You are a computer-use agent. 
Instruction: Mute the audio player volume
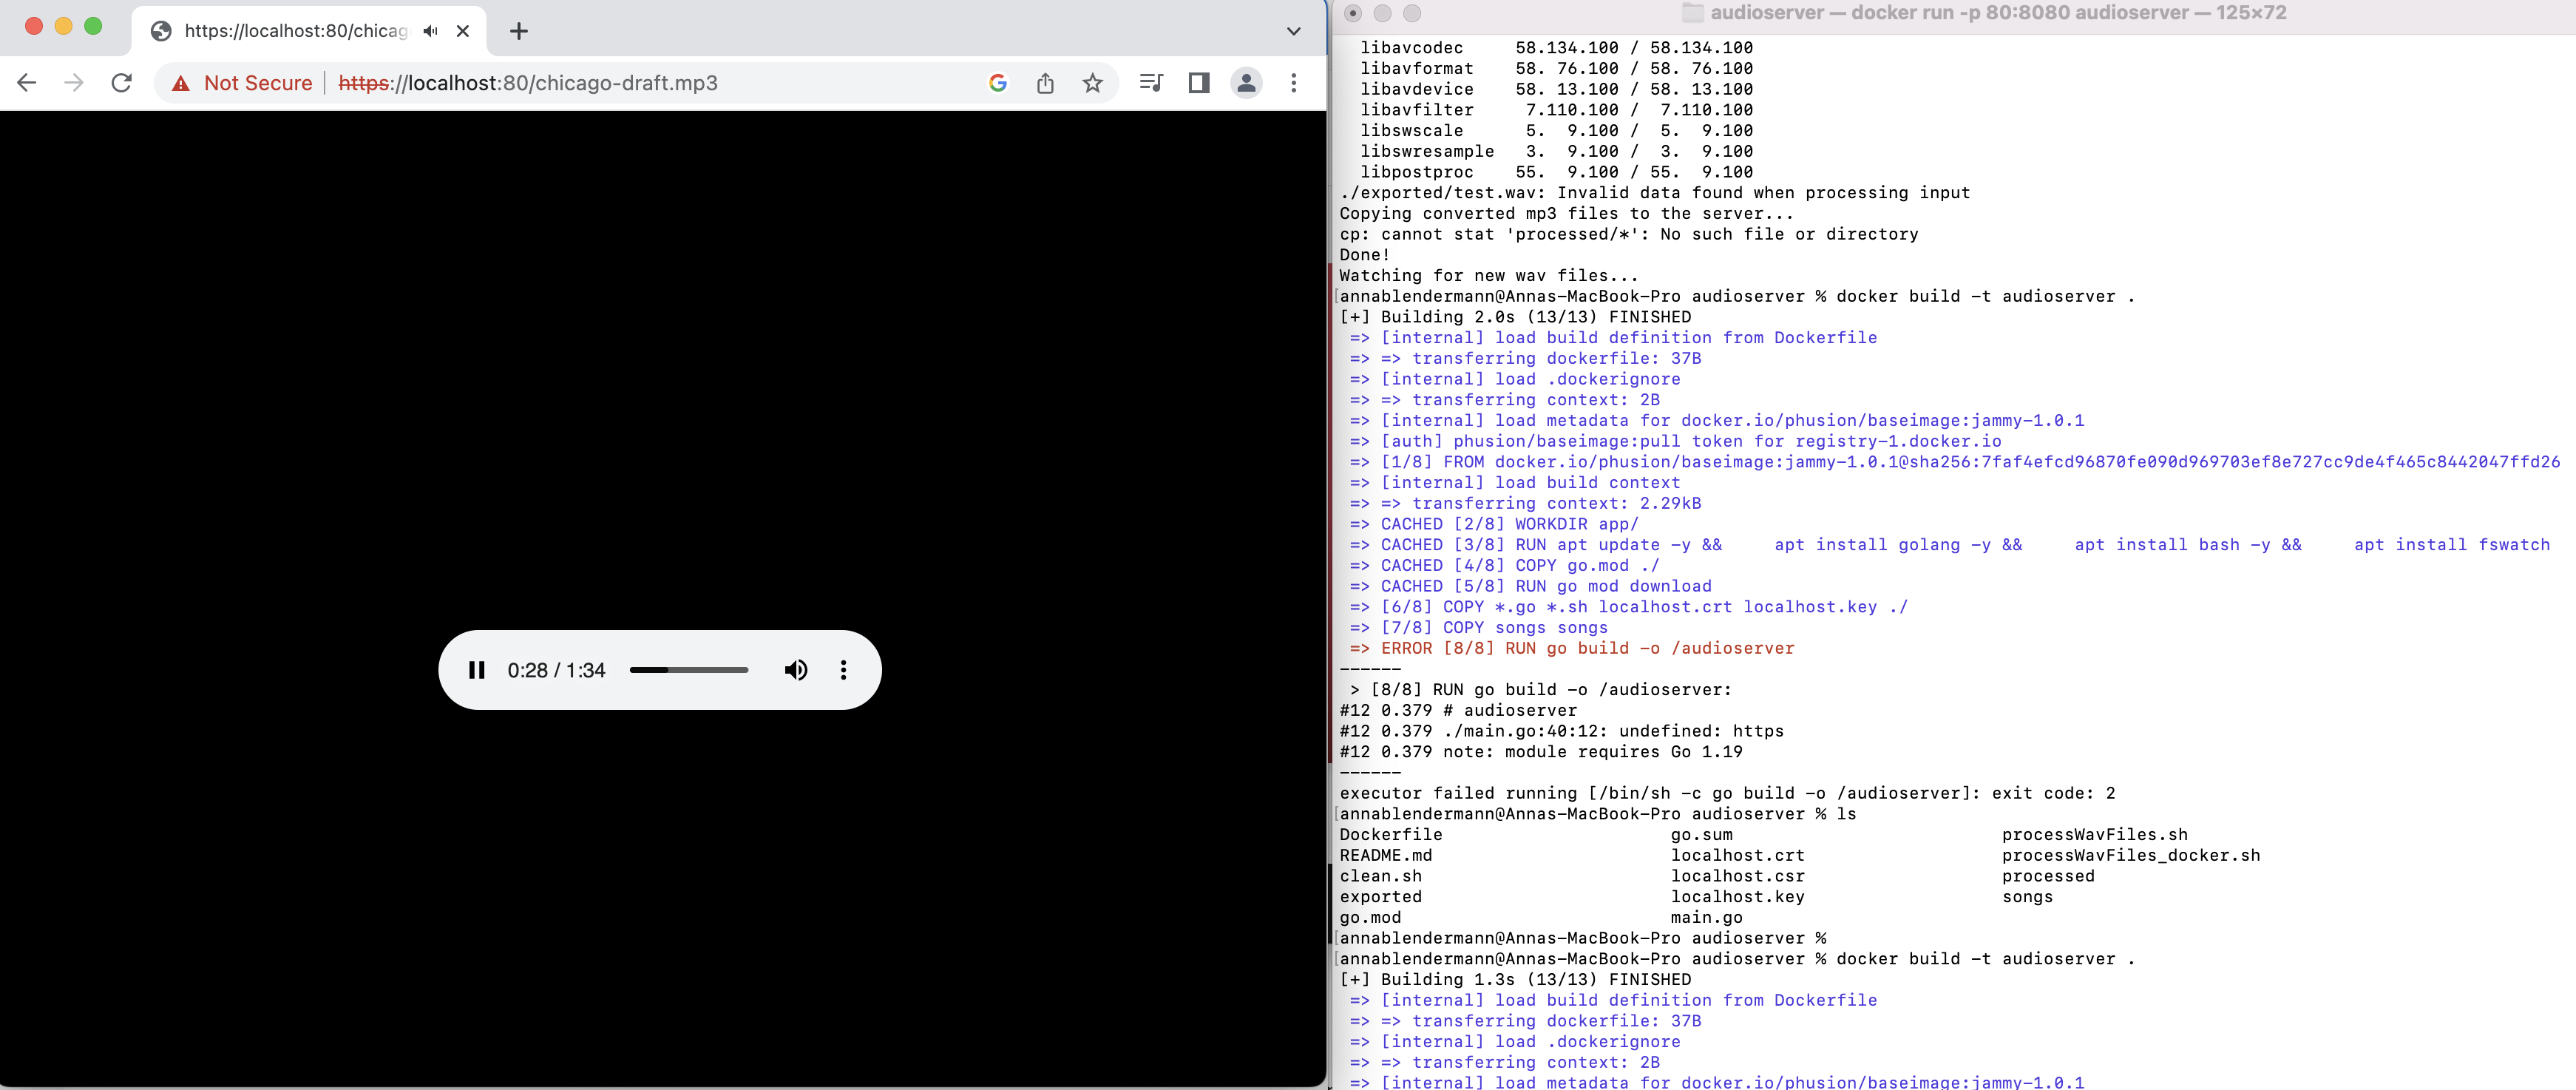pyautogui.click(x=795, y=670)
